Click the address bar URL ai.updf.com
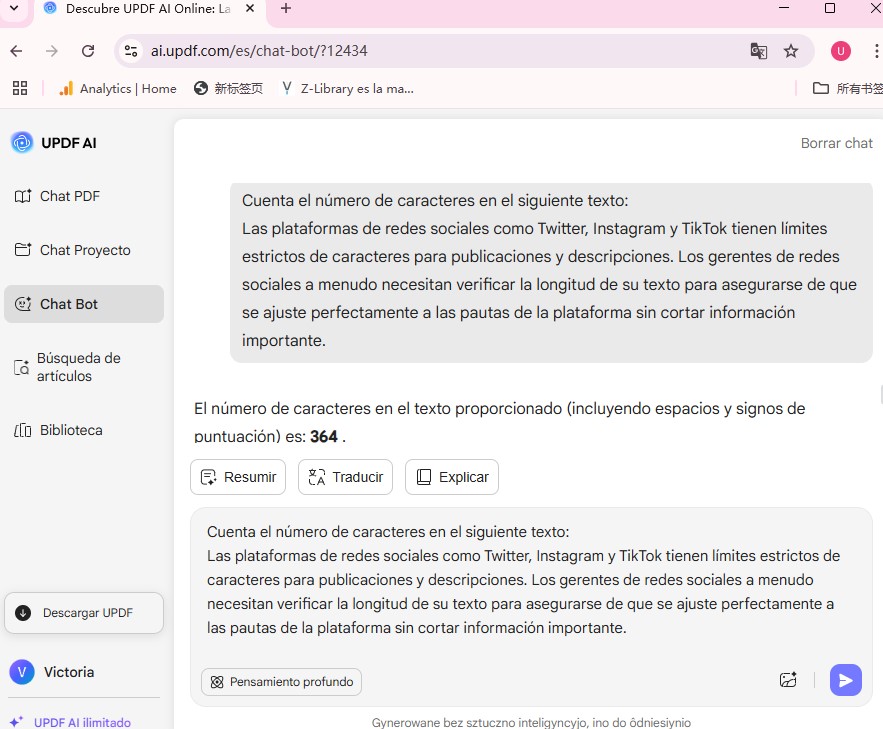 pos(259,51)
